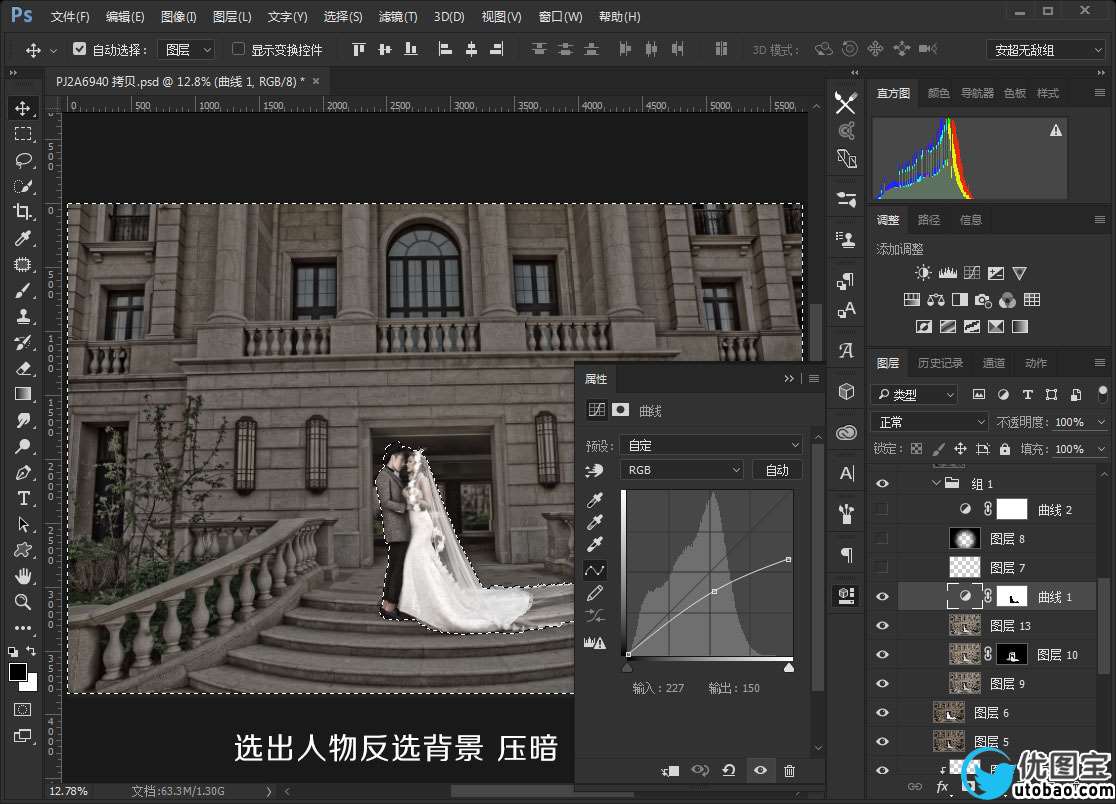Collapse the 组 1 layer group
The width and height of the screenshot is (1116, 804).
click(x=937, y=483)
